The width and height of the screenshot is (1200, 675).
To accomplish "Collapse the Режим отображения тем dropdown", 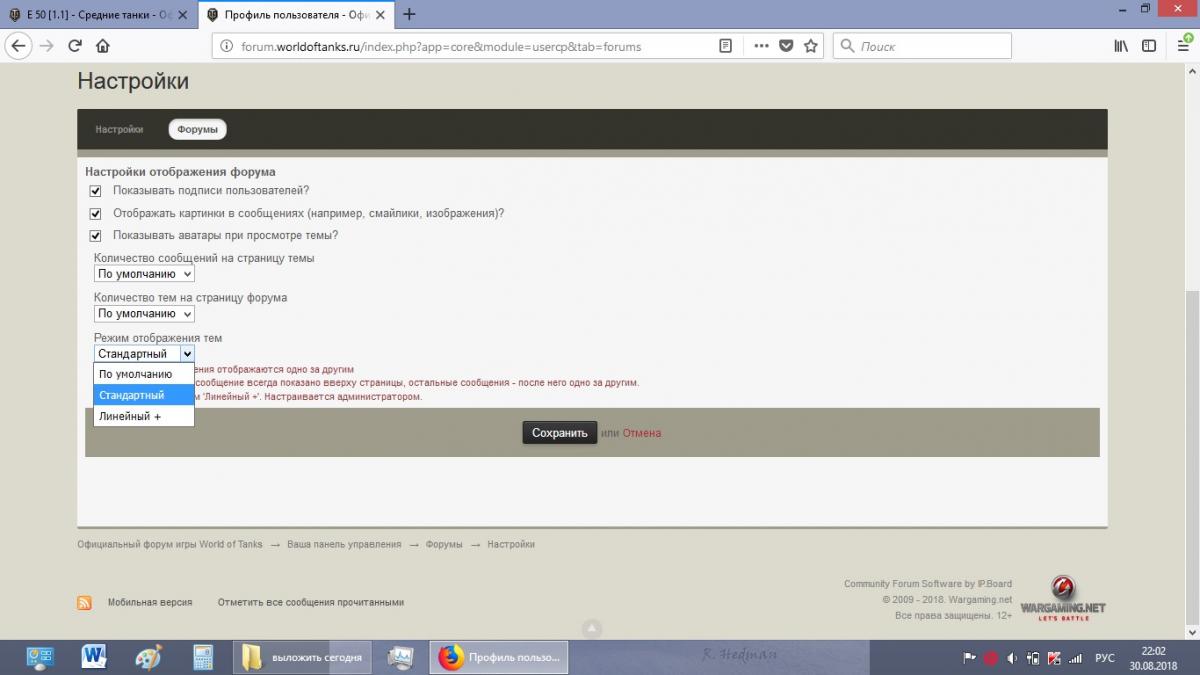I will [144, 354].
